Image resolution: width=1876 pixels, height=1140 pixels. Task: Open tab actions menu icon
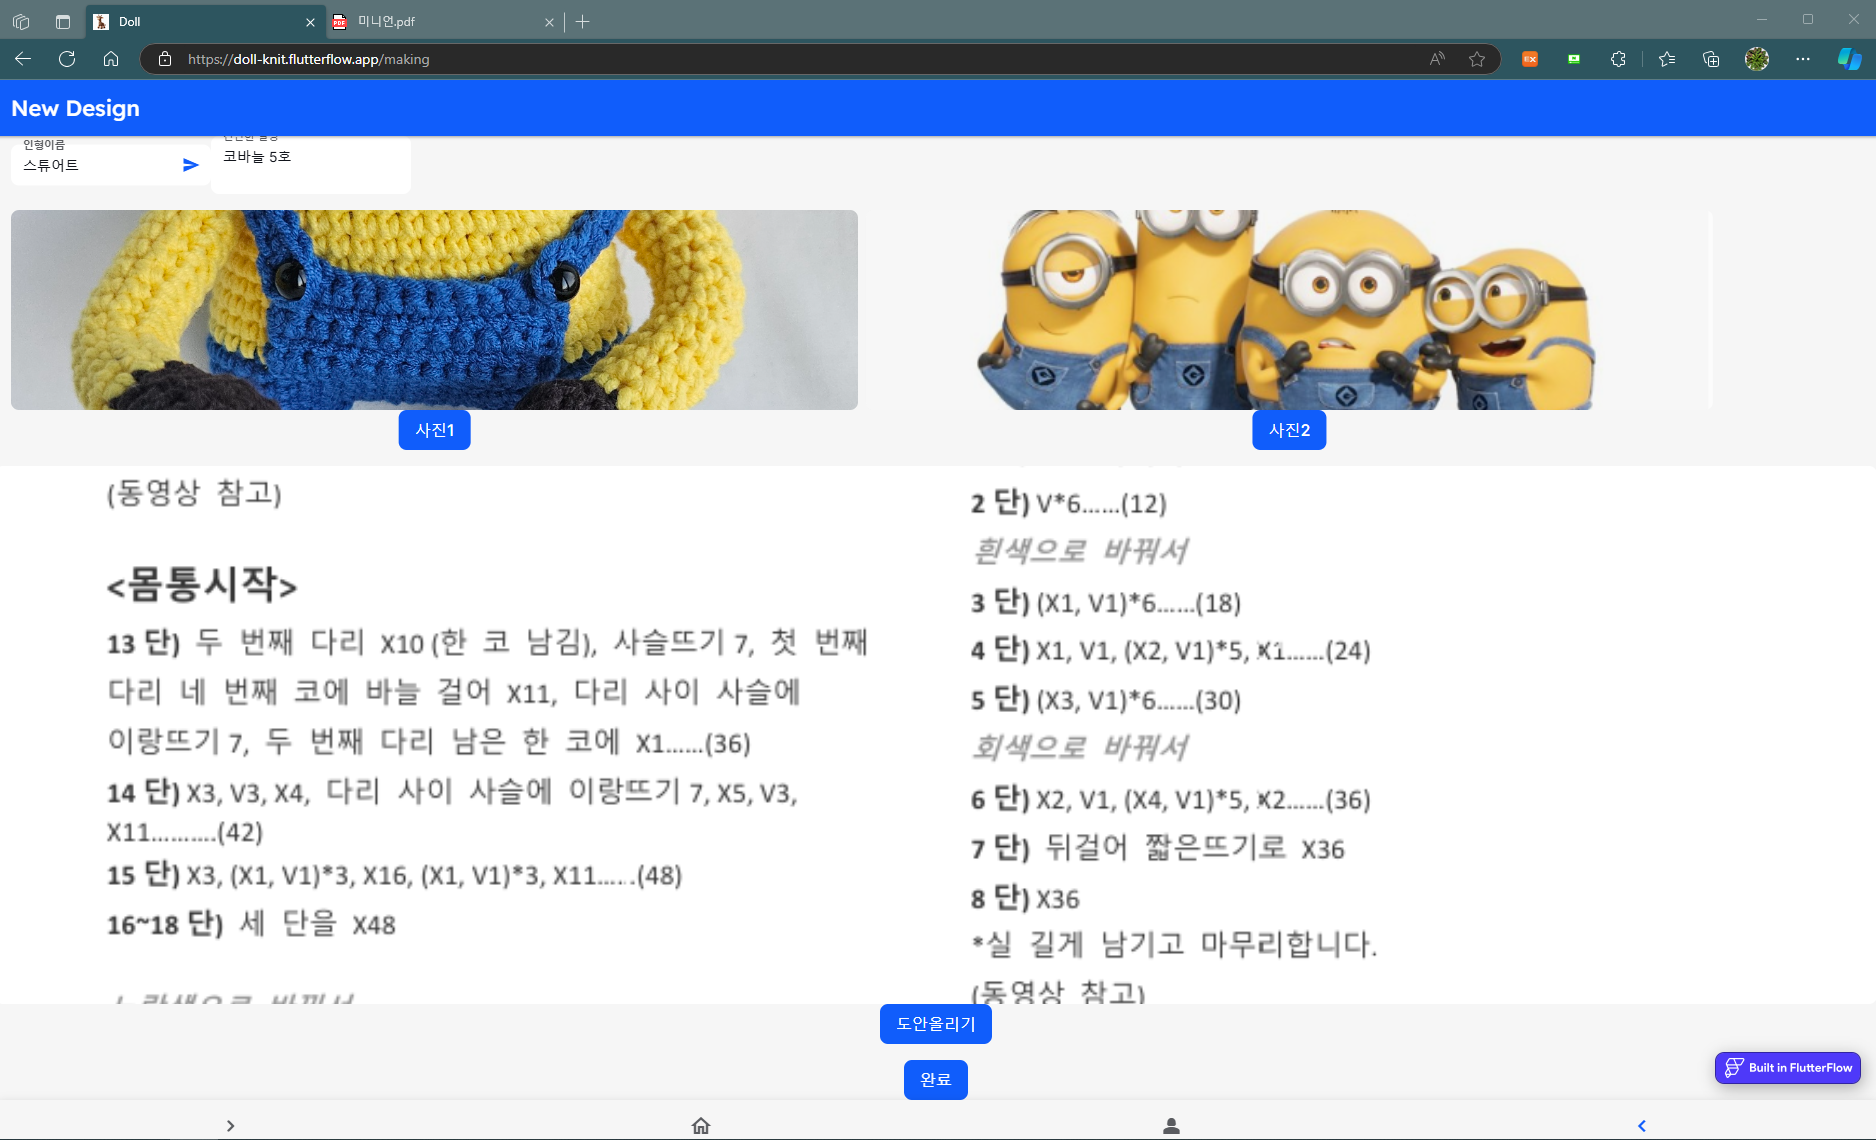pyautogui.click(x=63, y=21)
